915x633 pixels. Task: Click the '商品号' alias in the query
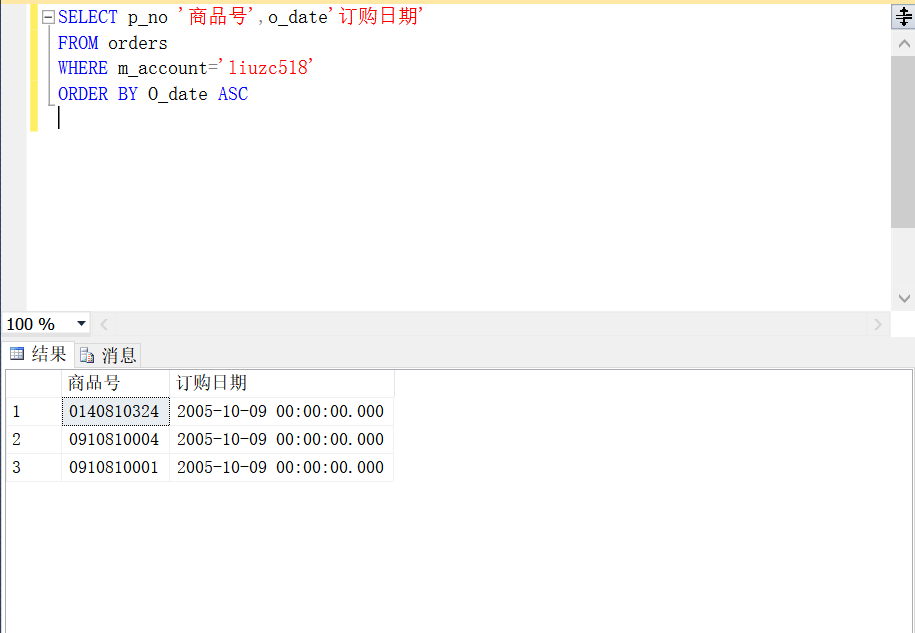coord(217,18)
